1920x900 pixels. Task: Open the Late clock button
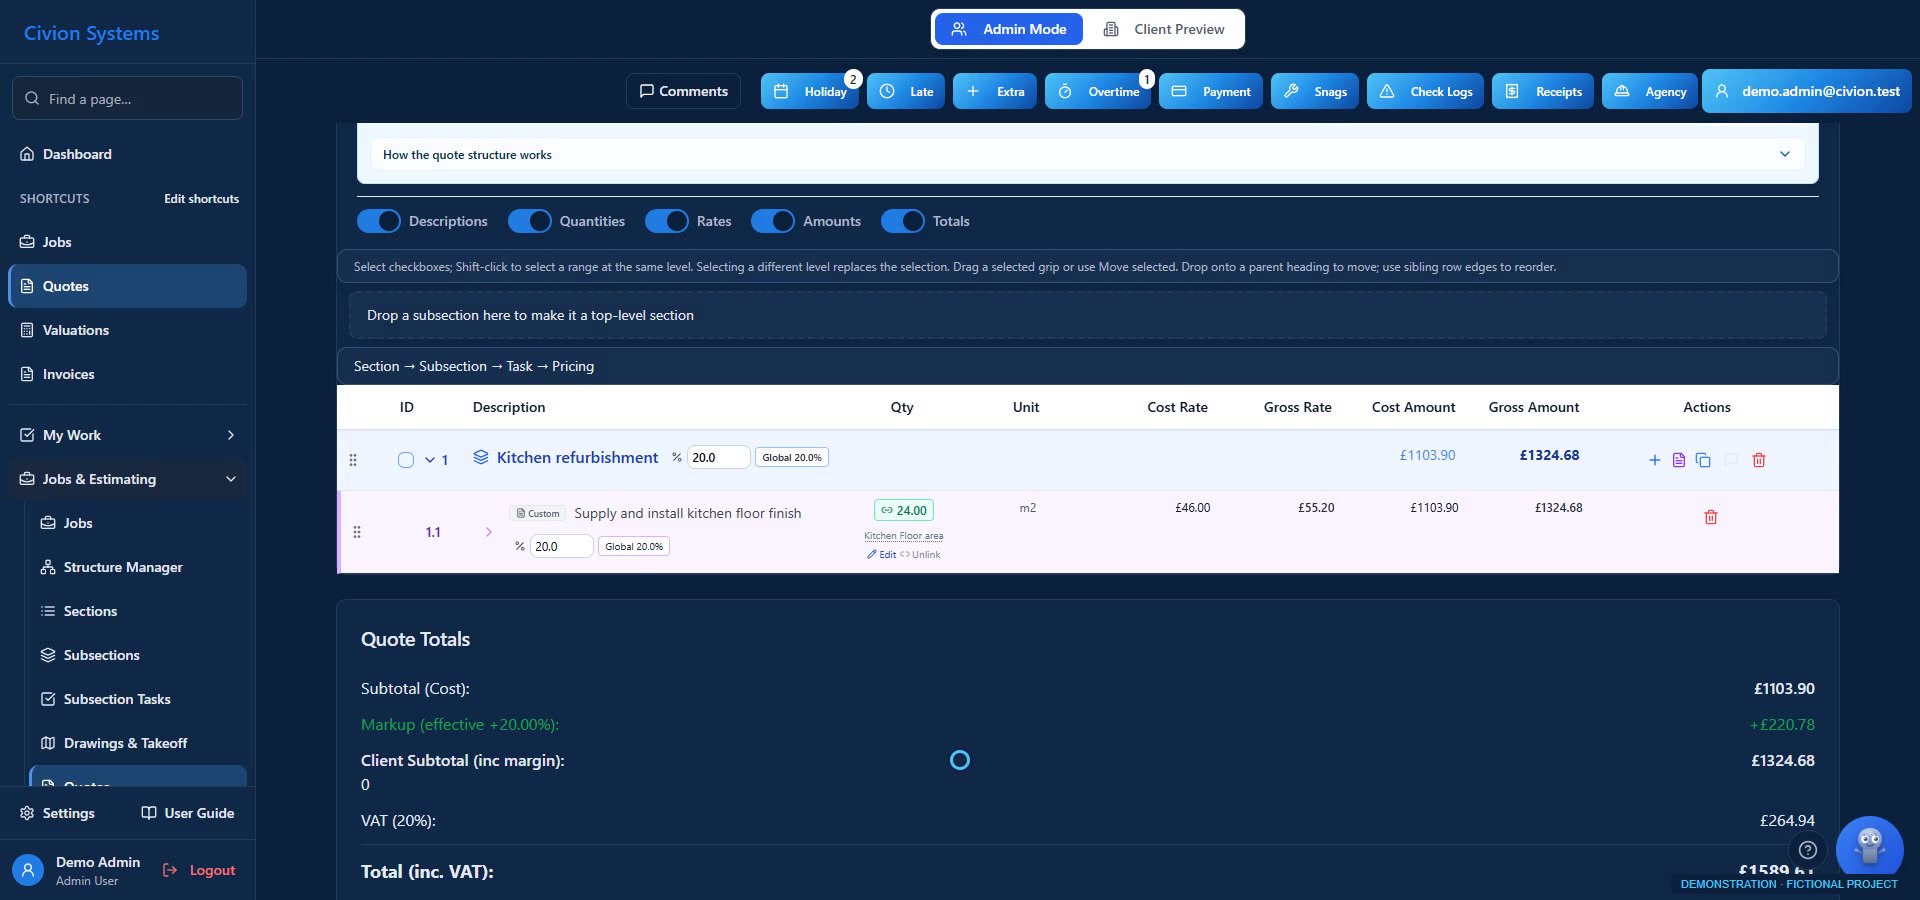906,91
